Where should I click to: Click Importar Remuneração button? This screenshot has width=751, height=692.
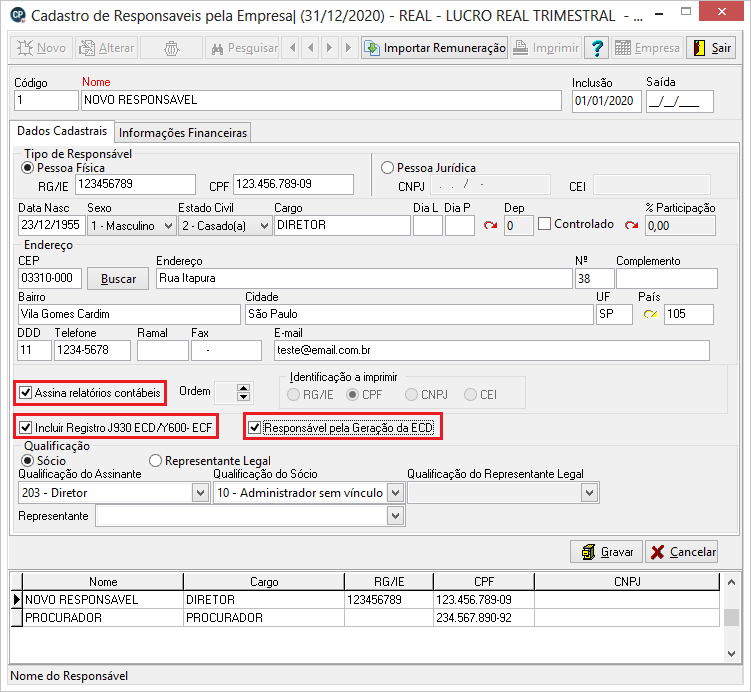pos(434,48)
